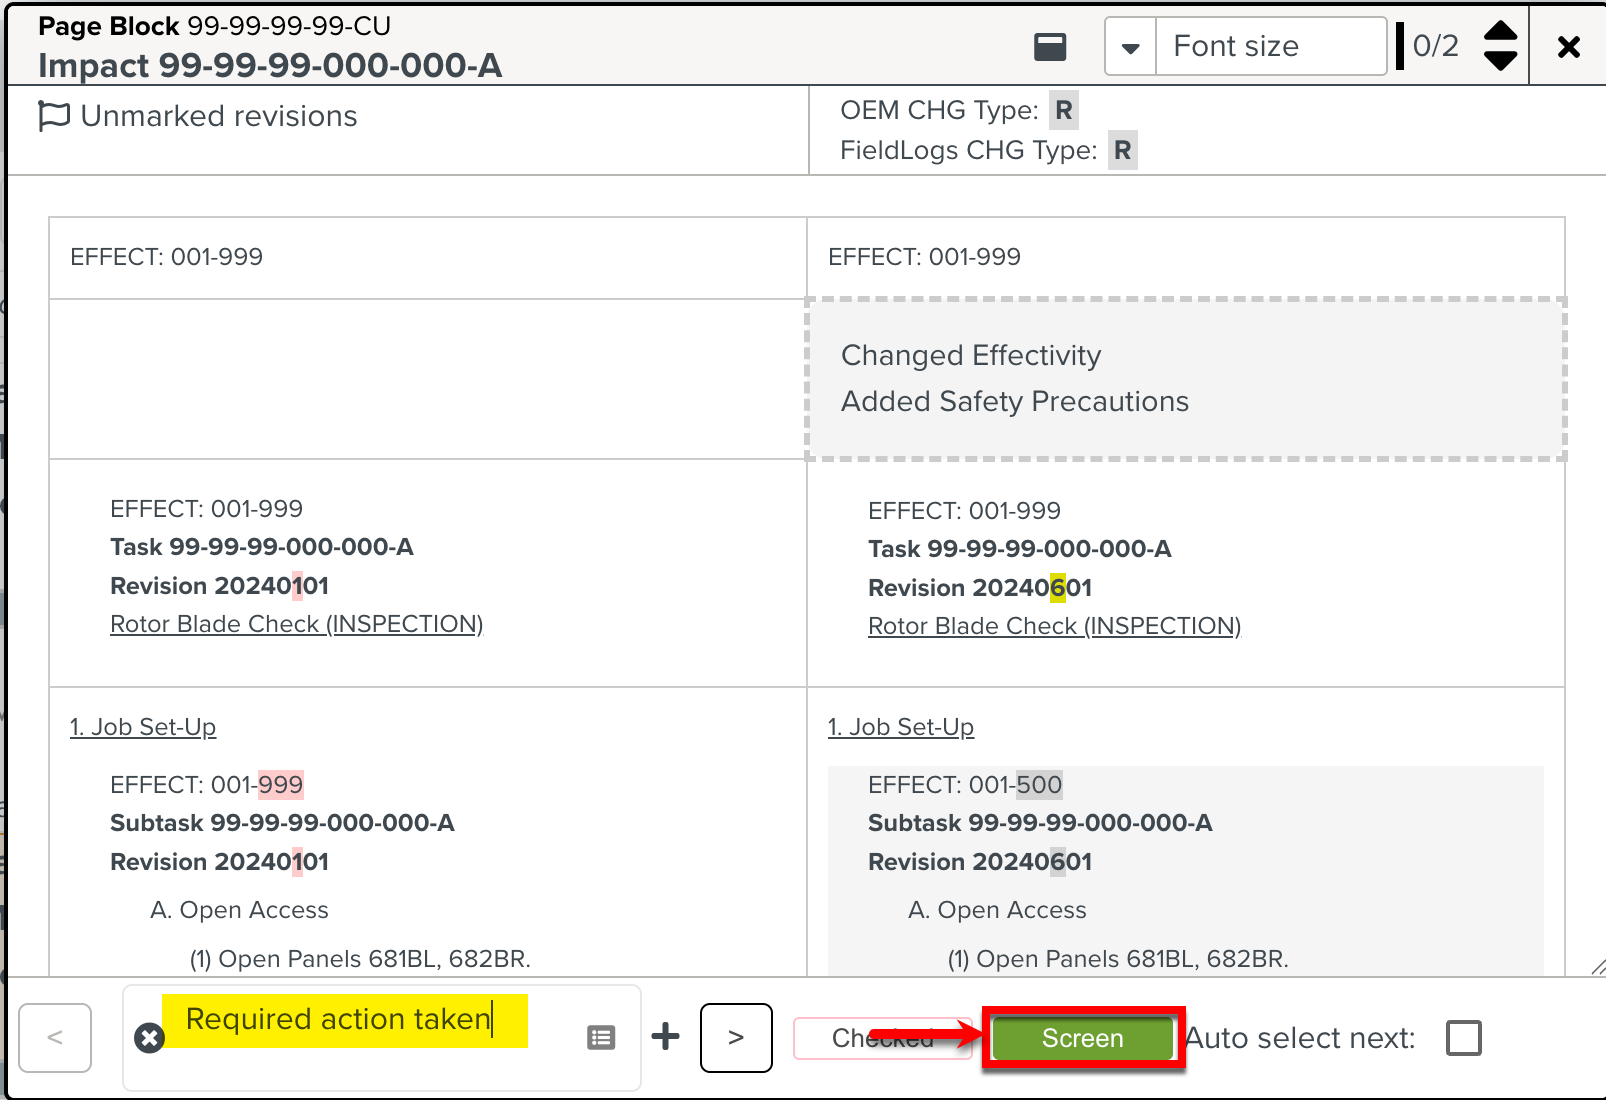The width and height of the screenshot is (1606, 1100).
Task: Add a comment with the plus icon
Action: (x=665, y=1037)
